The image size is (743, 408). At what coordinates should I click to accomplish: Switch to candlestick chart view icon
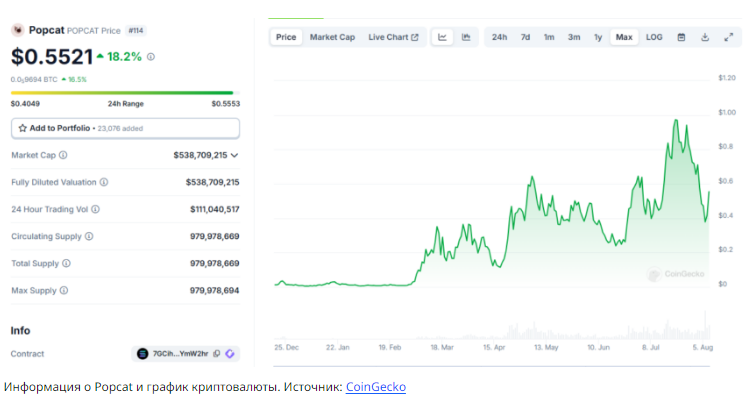(466, 37)
